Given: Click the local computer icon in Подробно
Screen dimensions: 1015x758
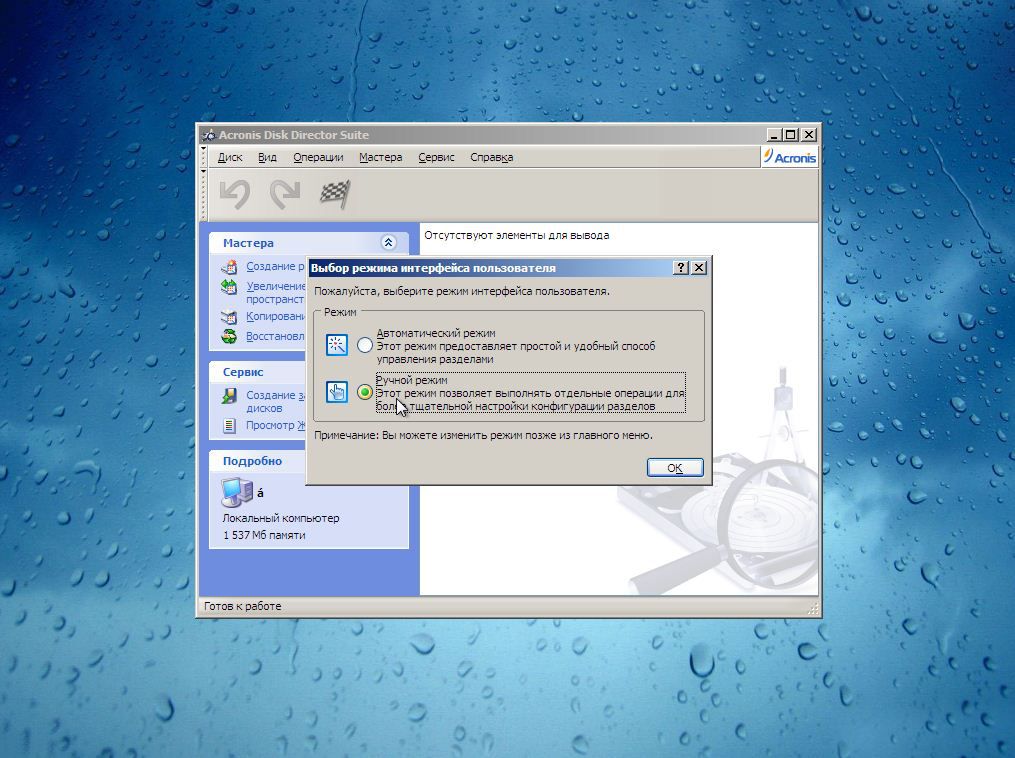Looking at the screenshot, I should click(x=236, y=492).
